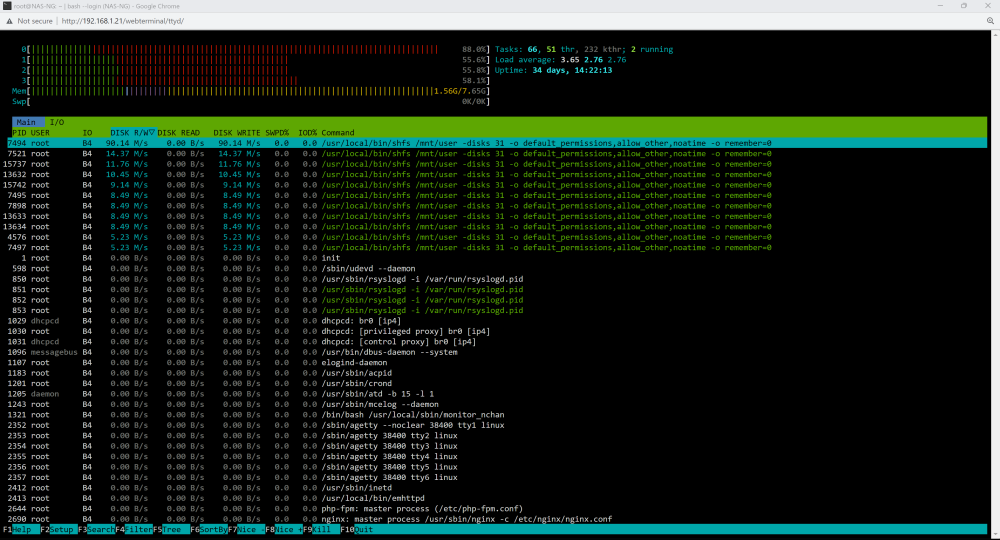Select the init process row

497,258
